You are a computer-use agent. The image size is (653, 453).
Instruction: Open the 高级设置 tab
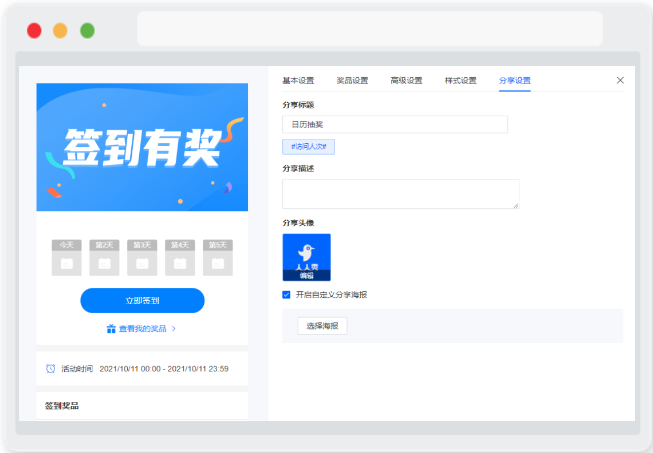coord(406,80)
